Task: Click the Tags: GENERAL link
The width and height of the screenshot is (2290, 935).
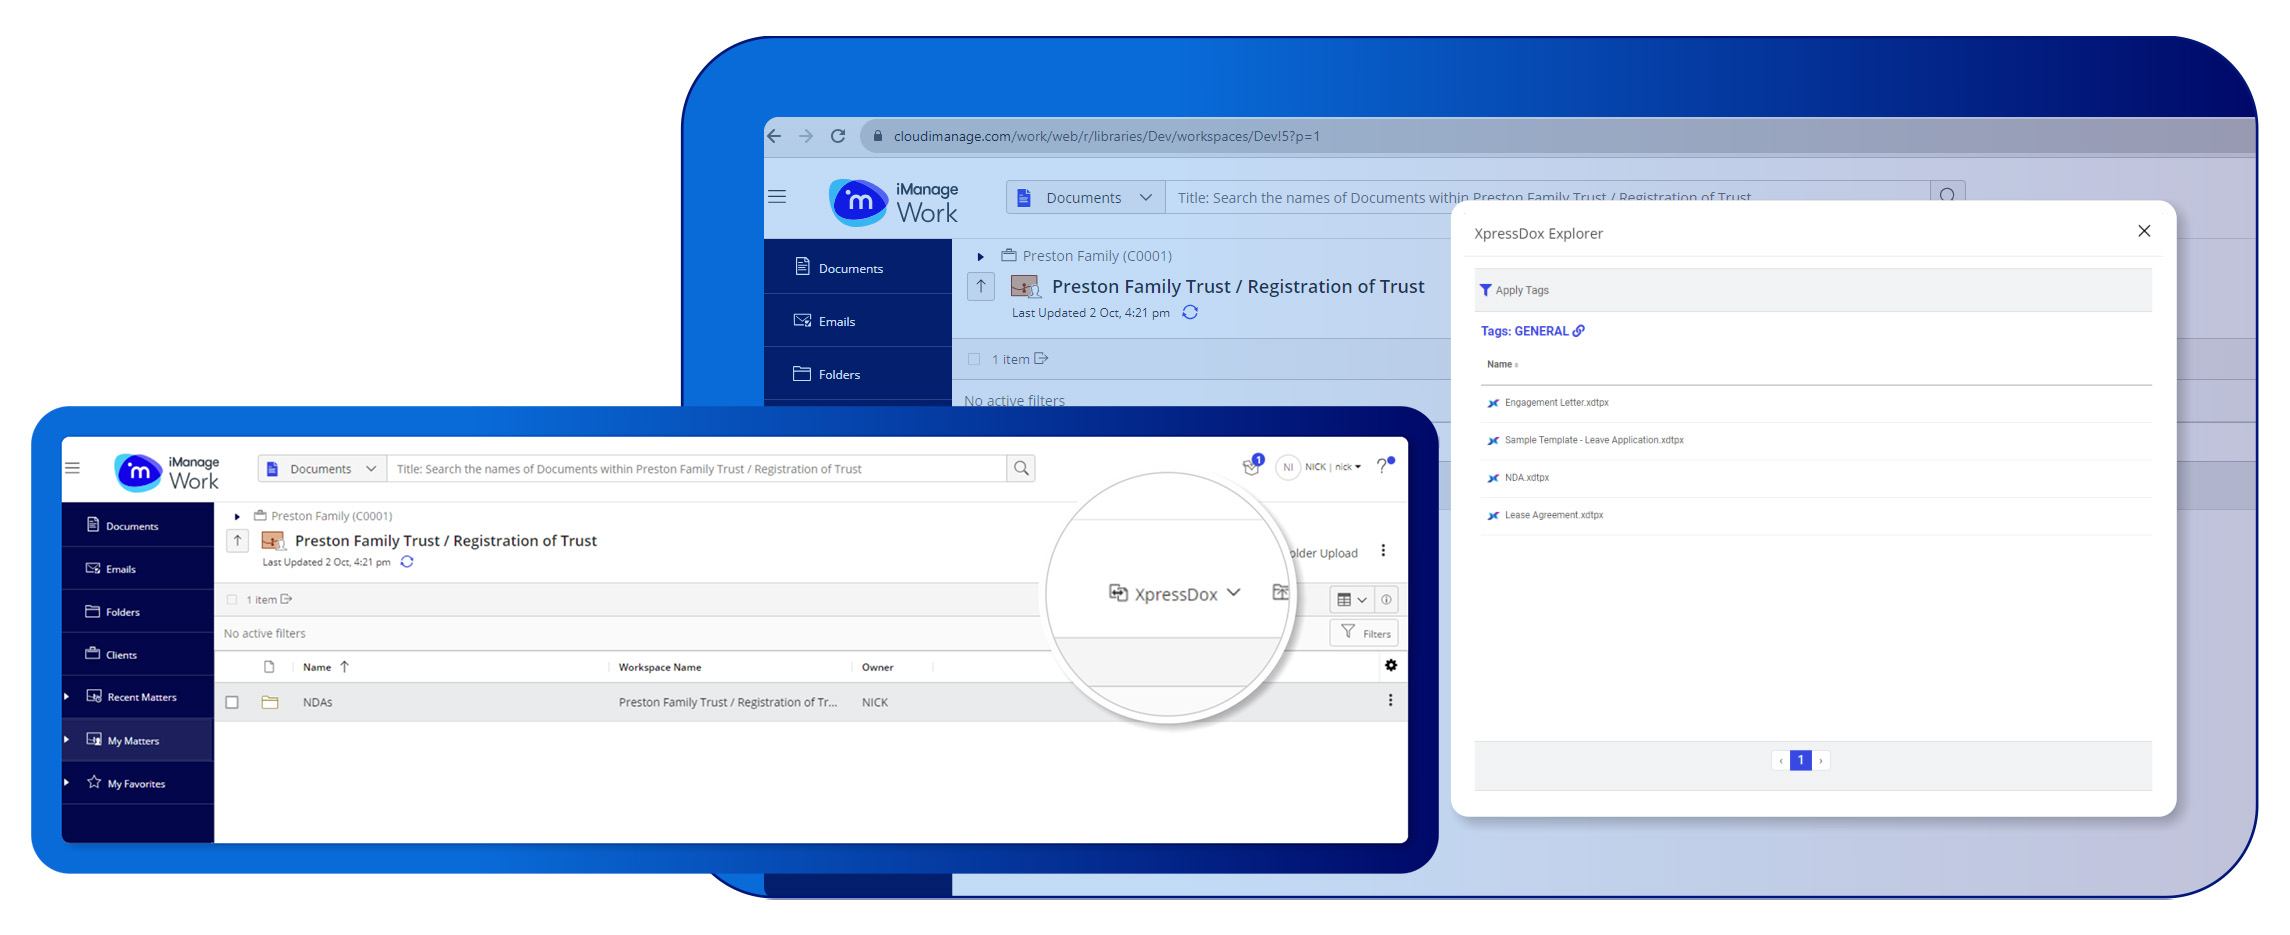Action: tap(1524, 331)
